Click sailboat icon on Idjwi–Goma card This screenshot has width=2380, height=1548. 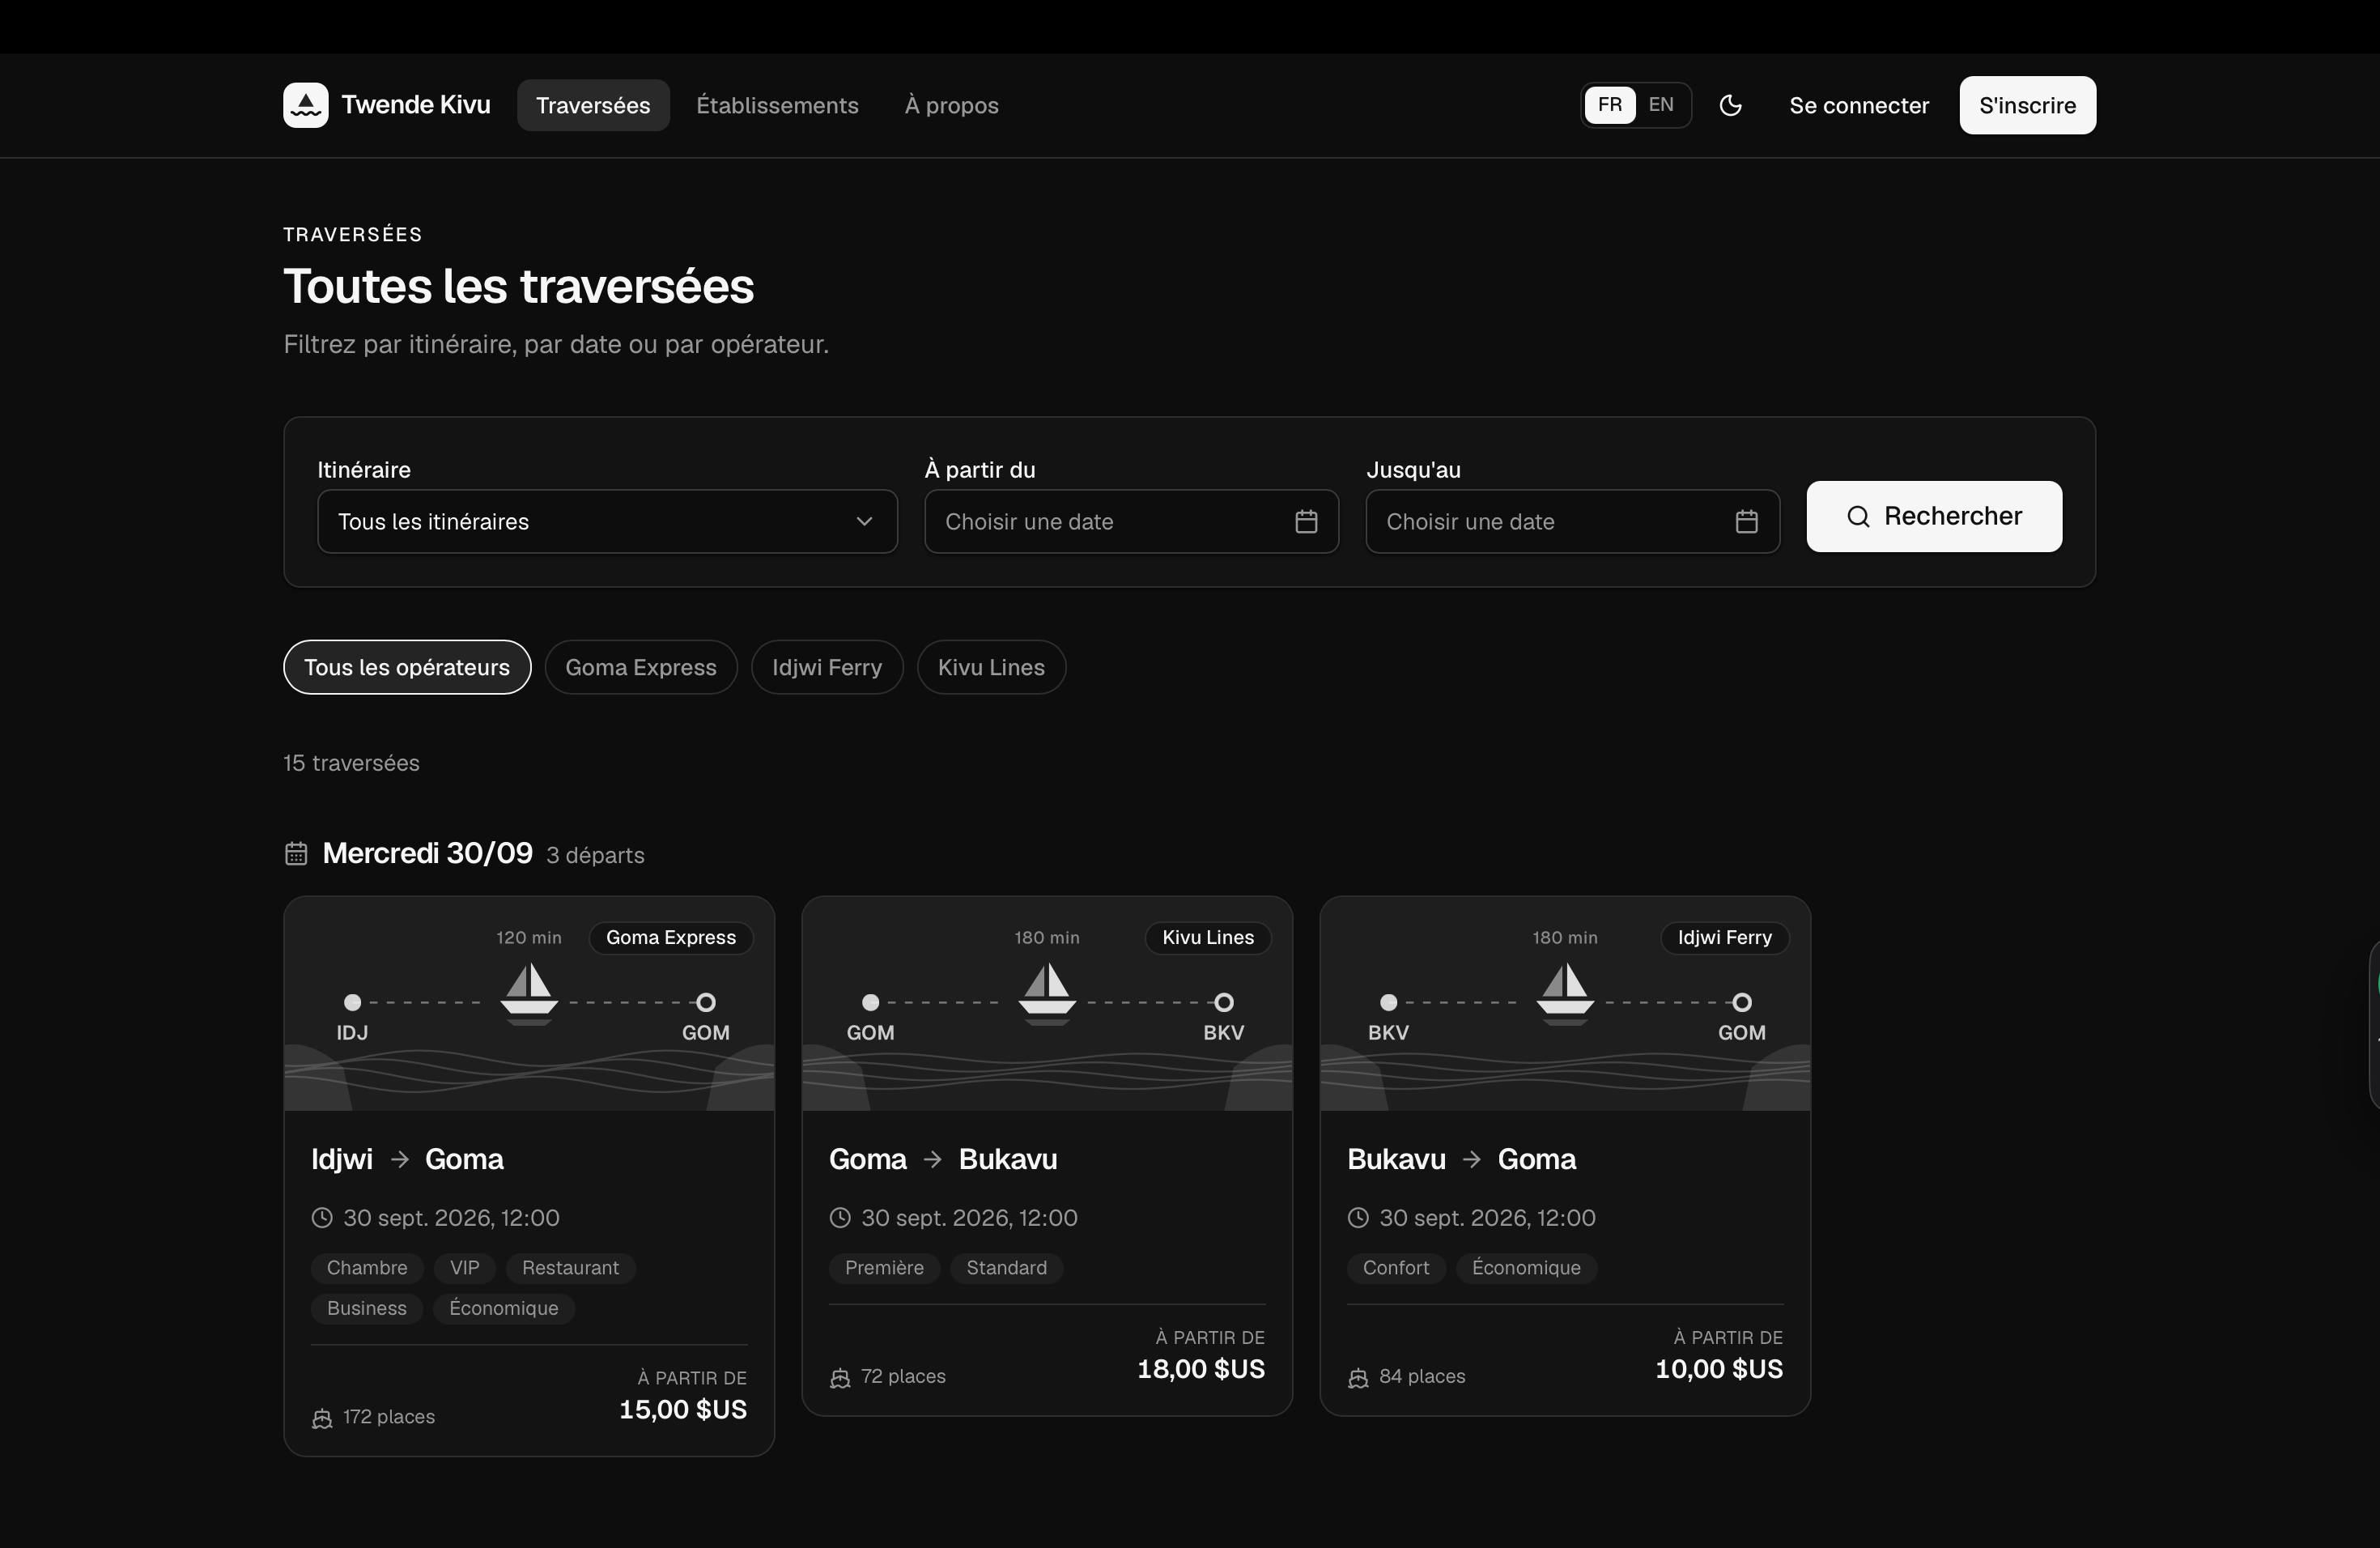529,993
